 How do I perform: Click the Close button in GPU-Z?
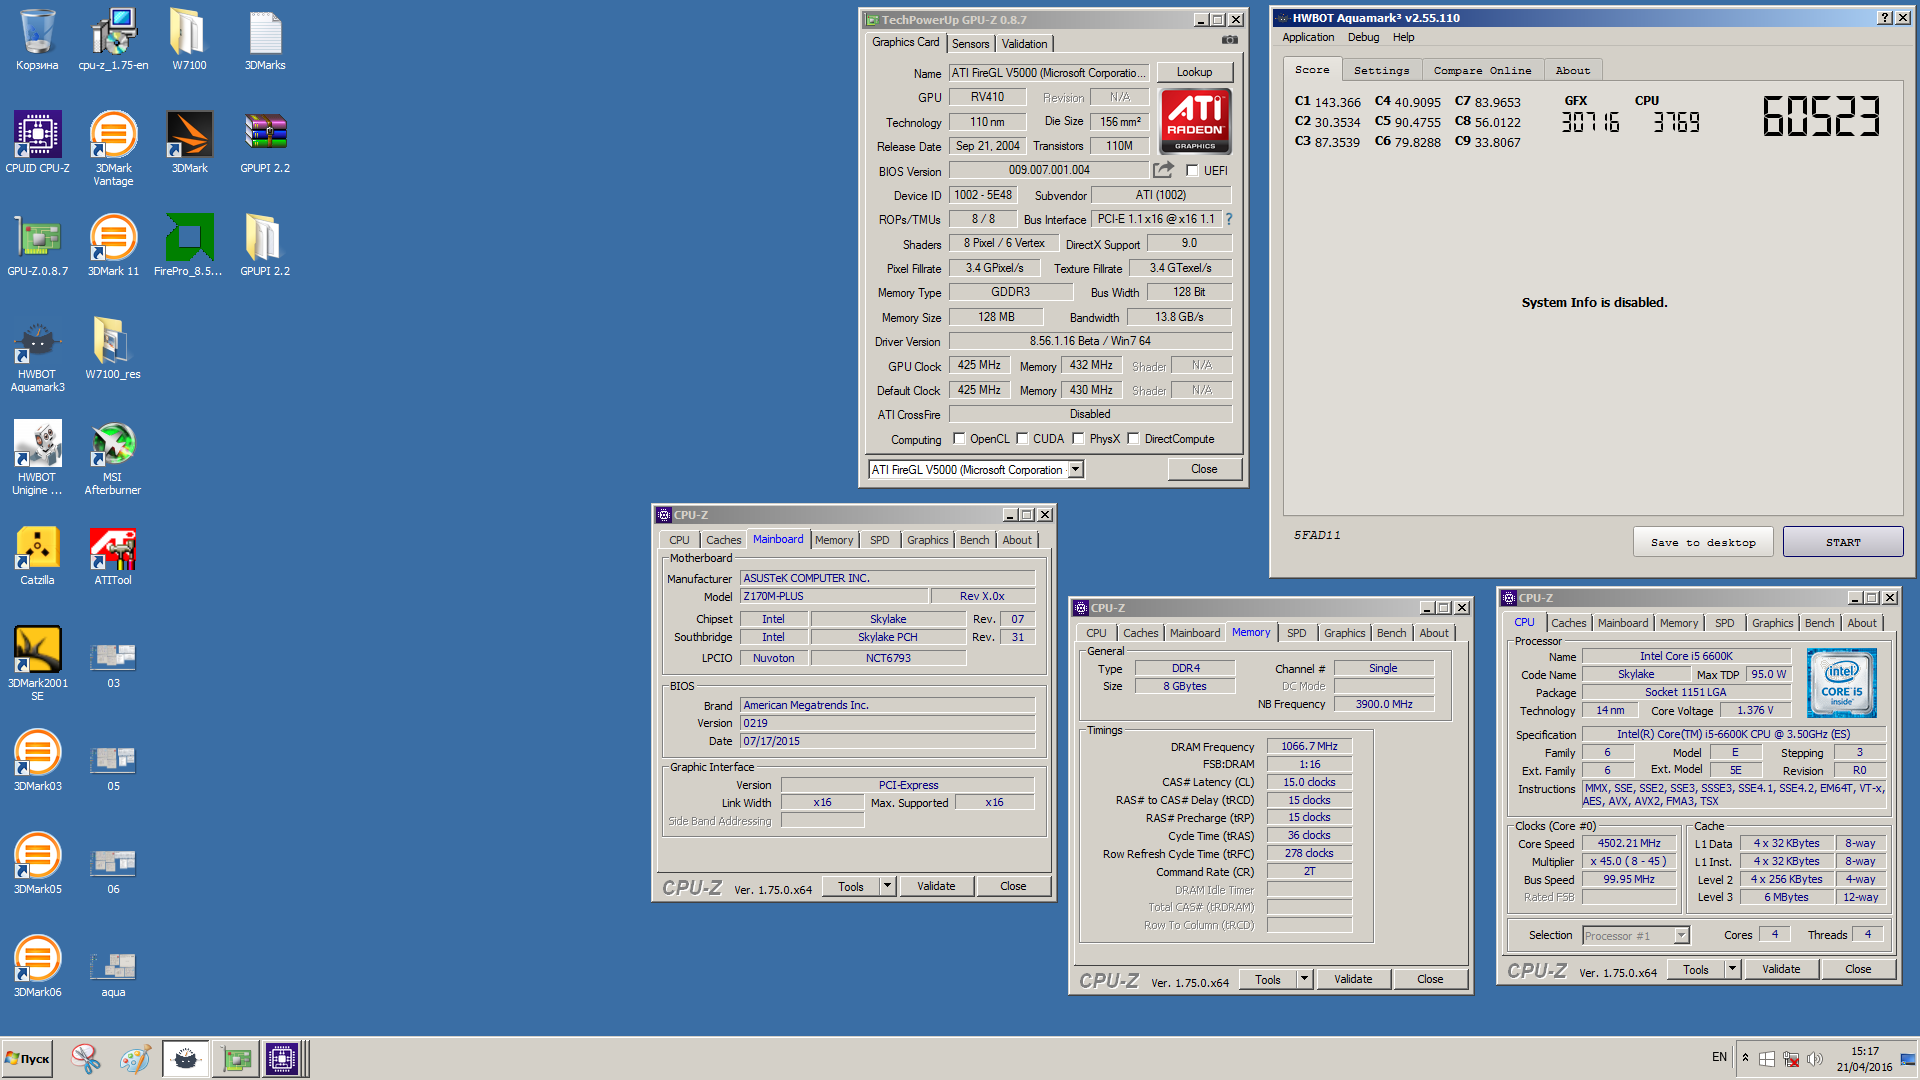pos(1204,469)
